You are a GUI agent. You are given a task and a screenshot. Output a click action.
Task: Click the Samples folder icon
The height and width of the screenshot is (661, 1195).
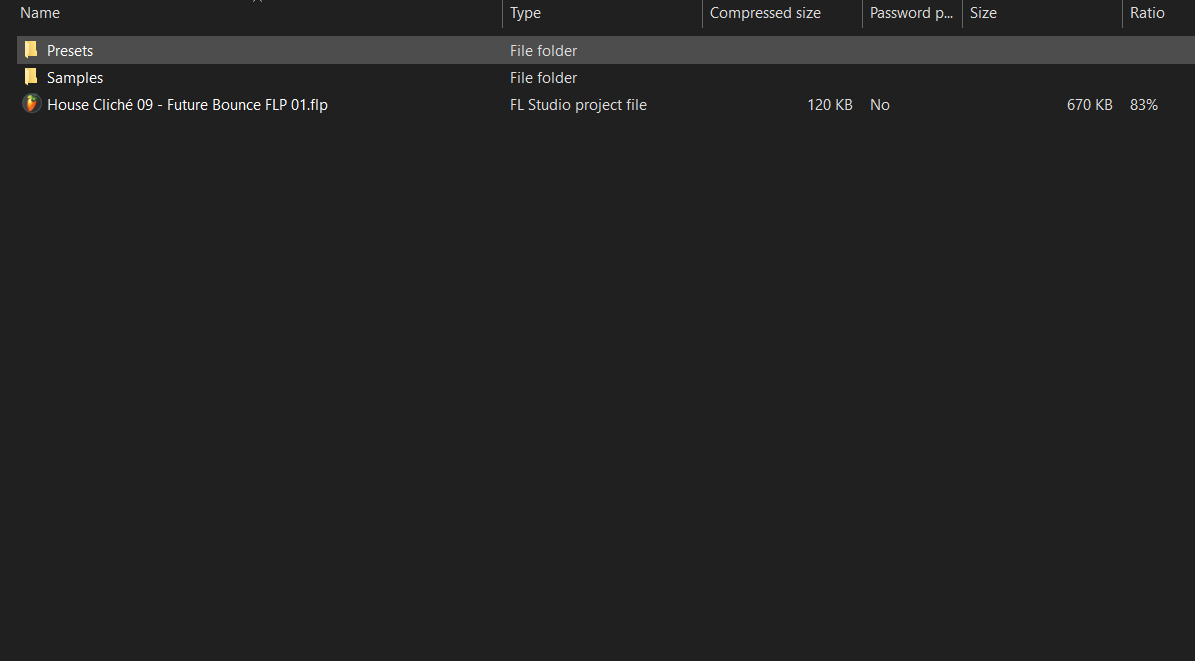tap(31, 77)
